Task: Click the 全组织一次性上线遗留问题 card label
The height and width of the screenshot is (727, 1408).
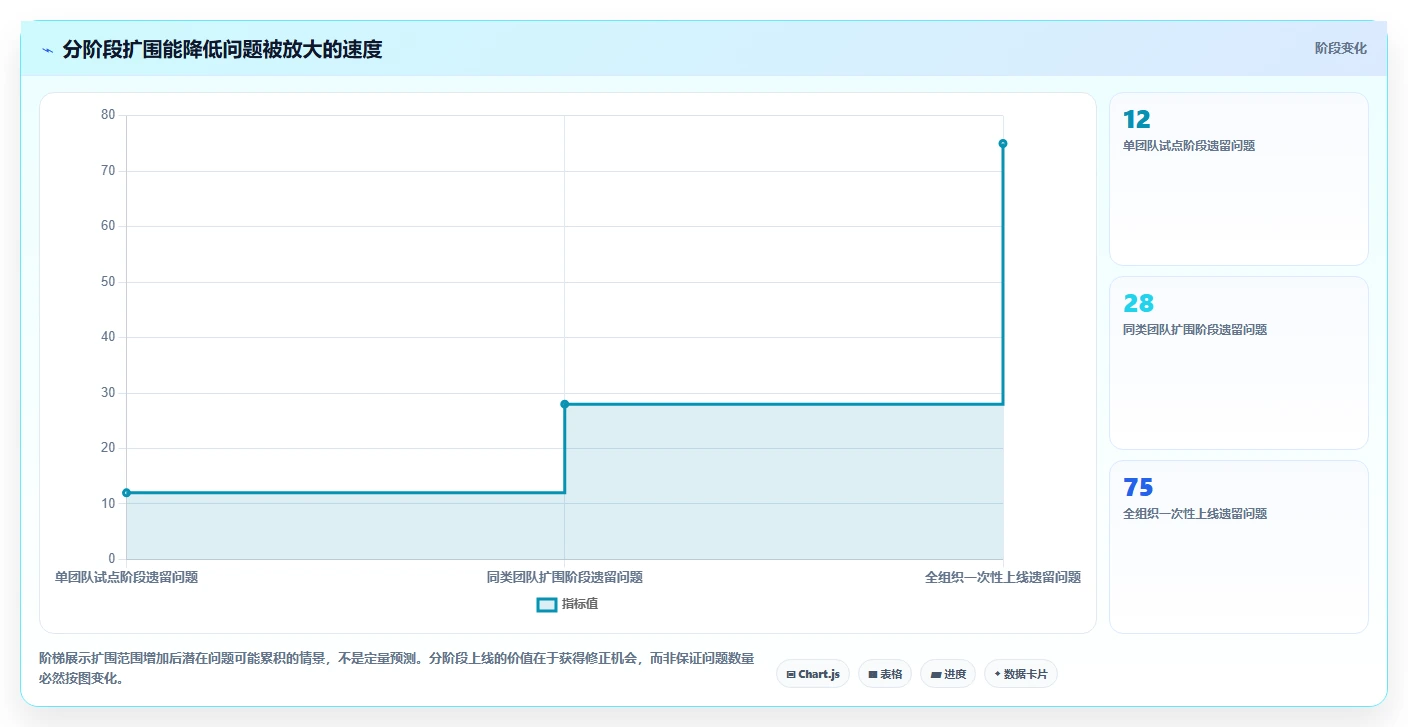Action: [x=1195, y=514]
